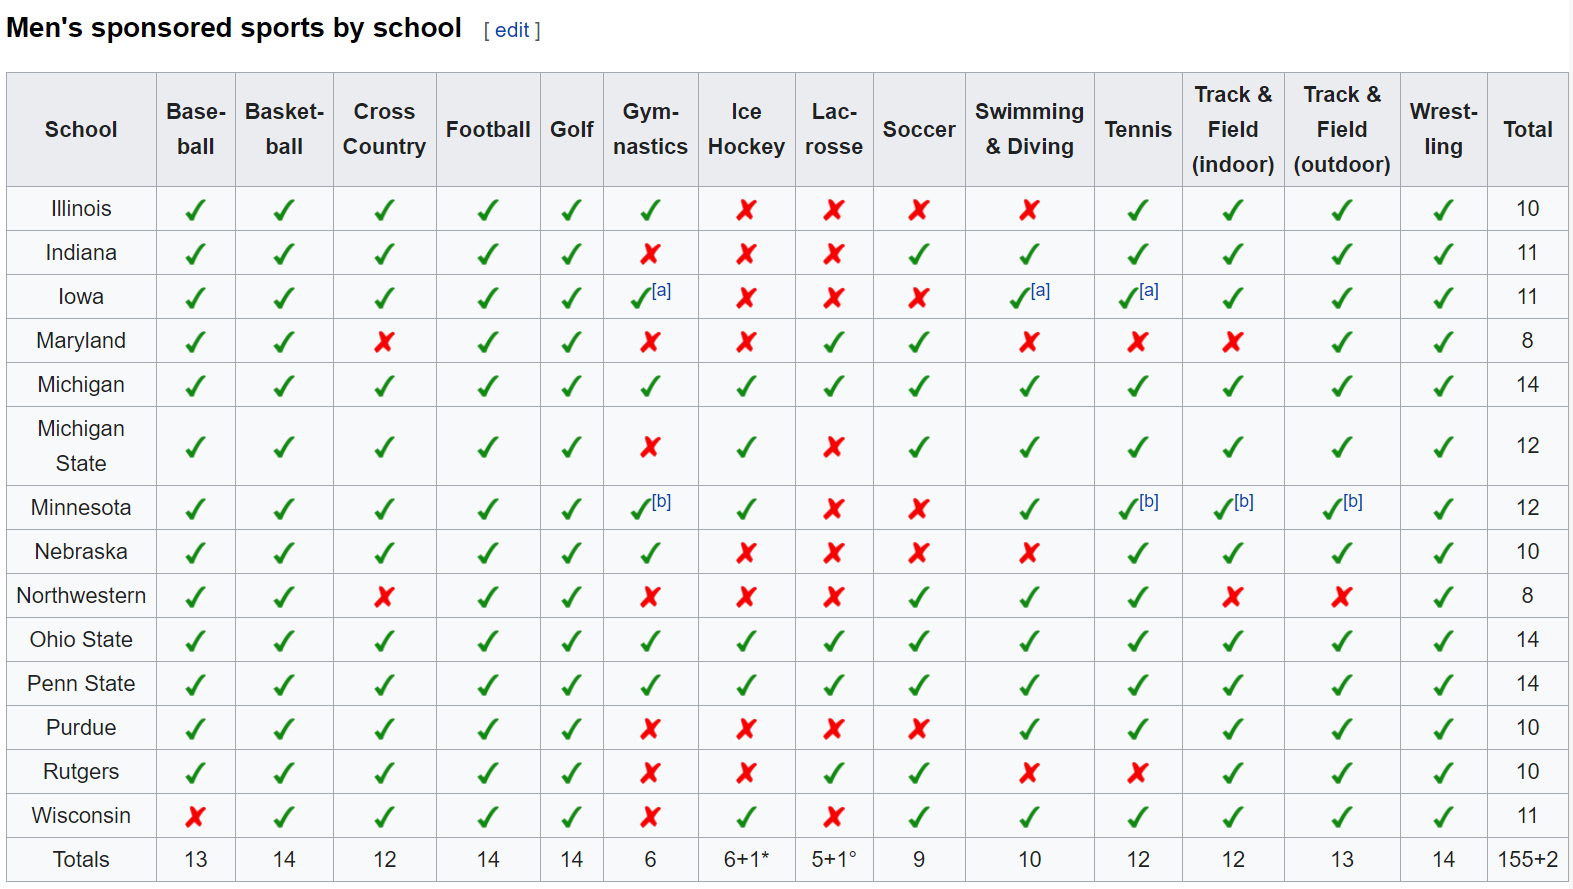Click the red X for Rutgers Tennis

[x=1137, y=773]
